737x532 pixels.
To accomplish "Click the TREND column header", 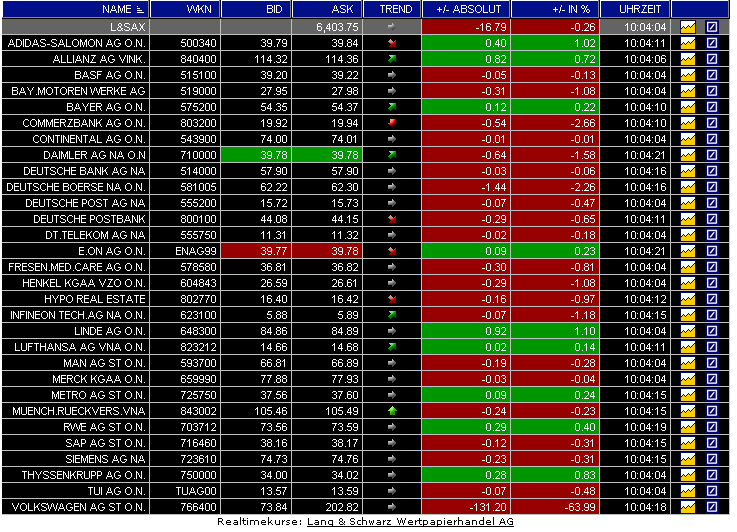I will pos(392,9).
